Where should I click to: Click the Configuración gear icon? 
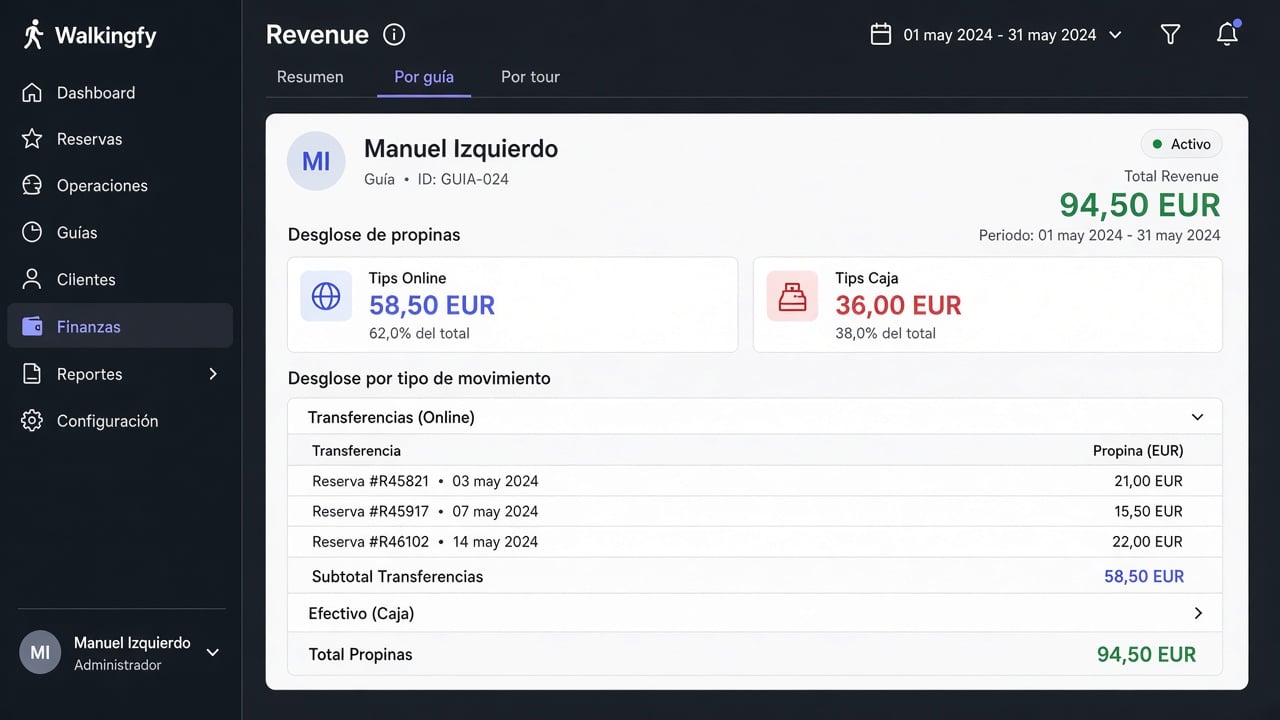[x=32, y=421]
